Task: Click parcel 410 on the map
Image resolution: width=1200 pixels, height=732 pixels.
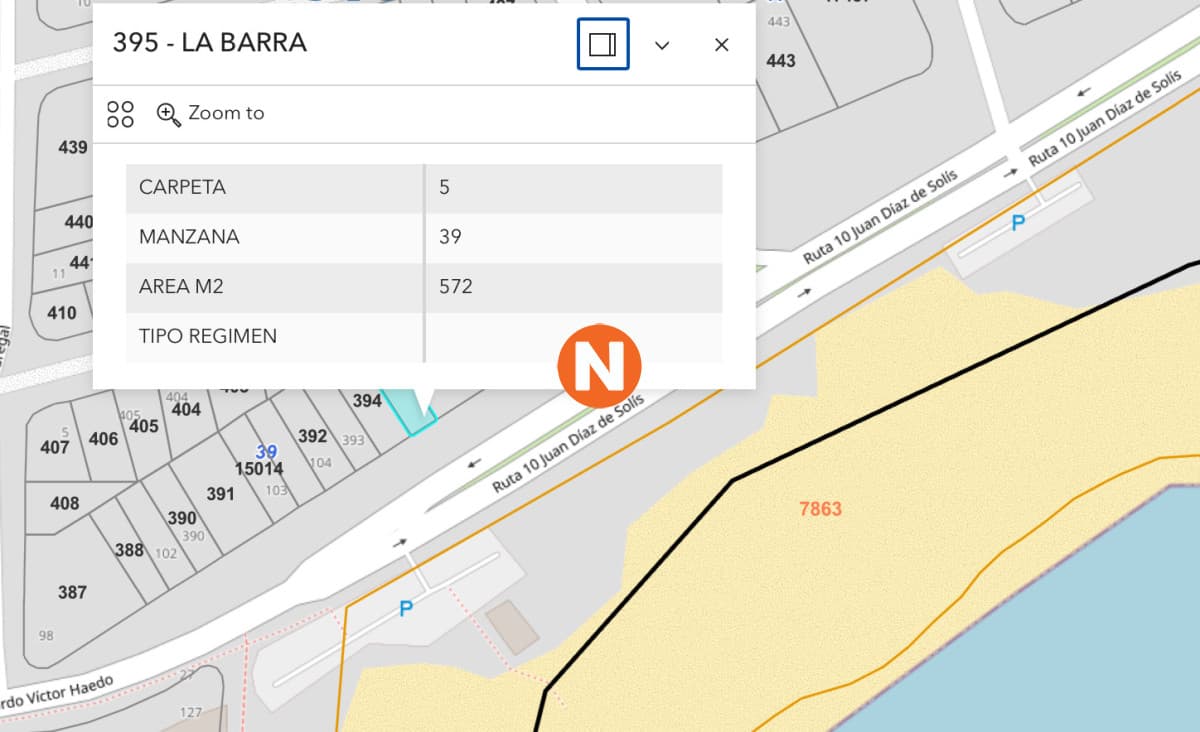Action: 61,313
